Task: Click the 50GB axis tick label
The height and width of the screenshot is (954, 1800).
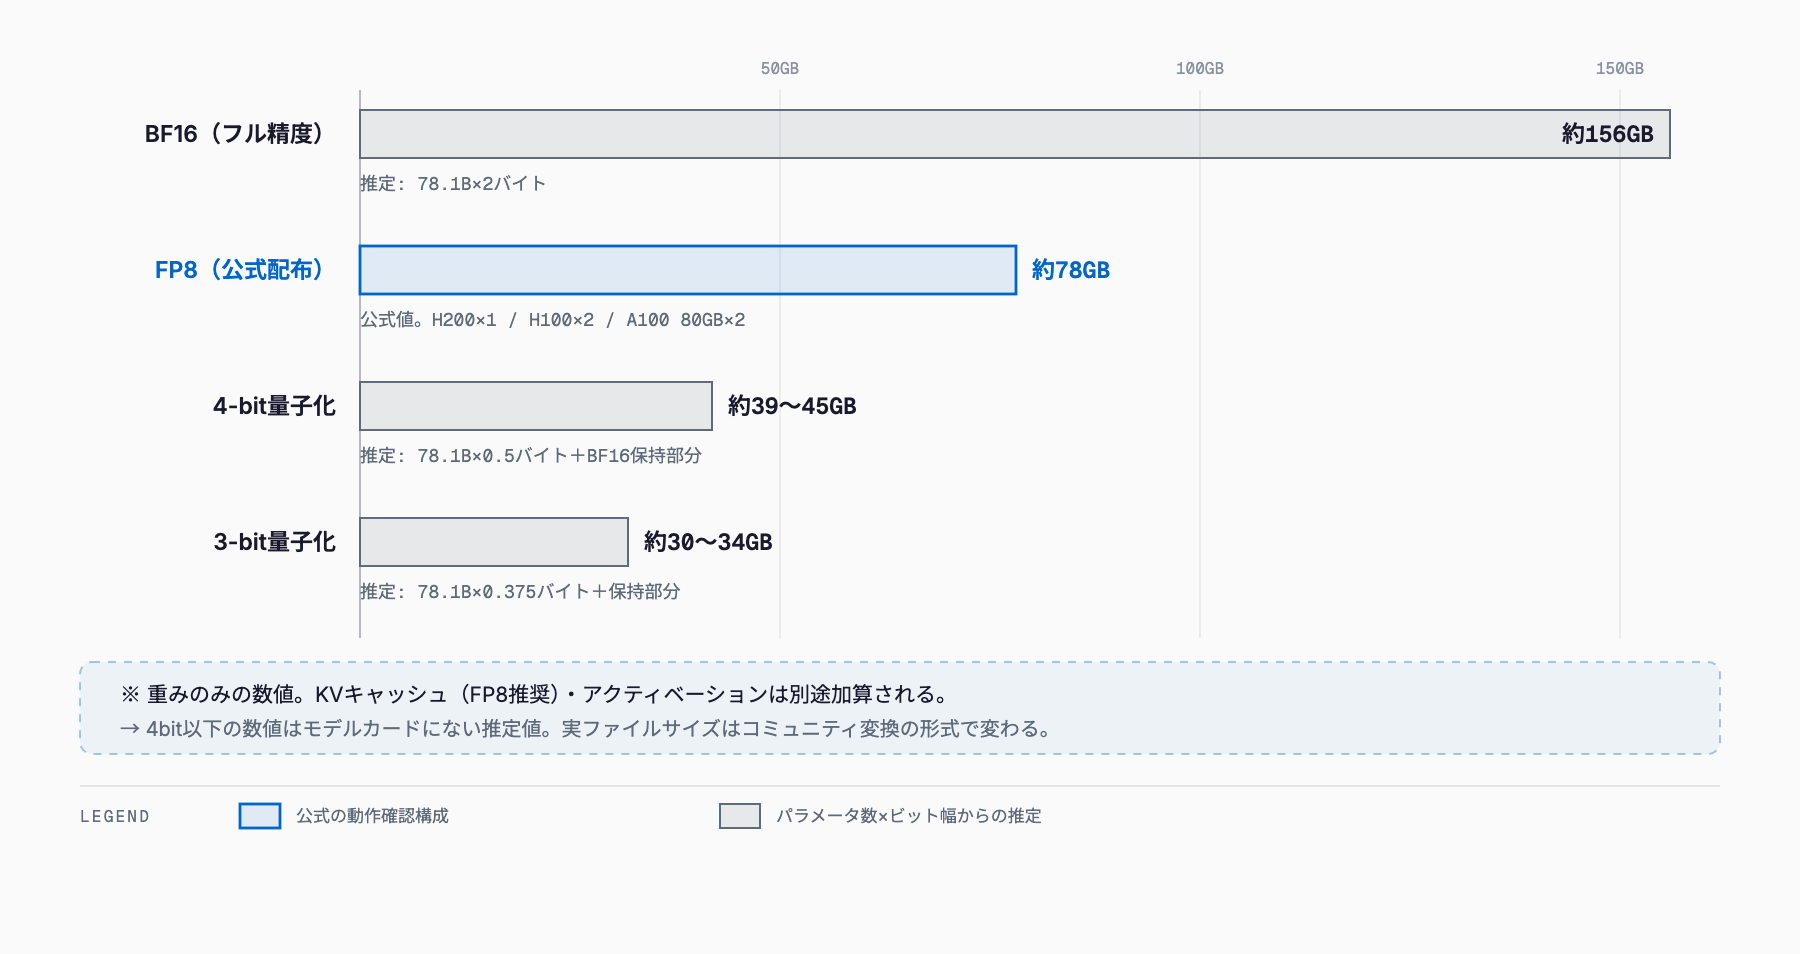Action: click(x=780, y=69)
